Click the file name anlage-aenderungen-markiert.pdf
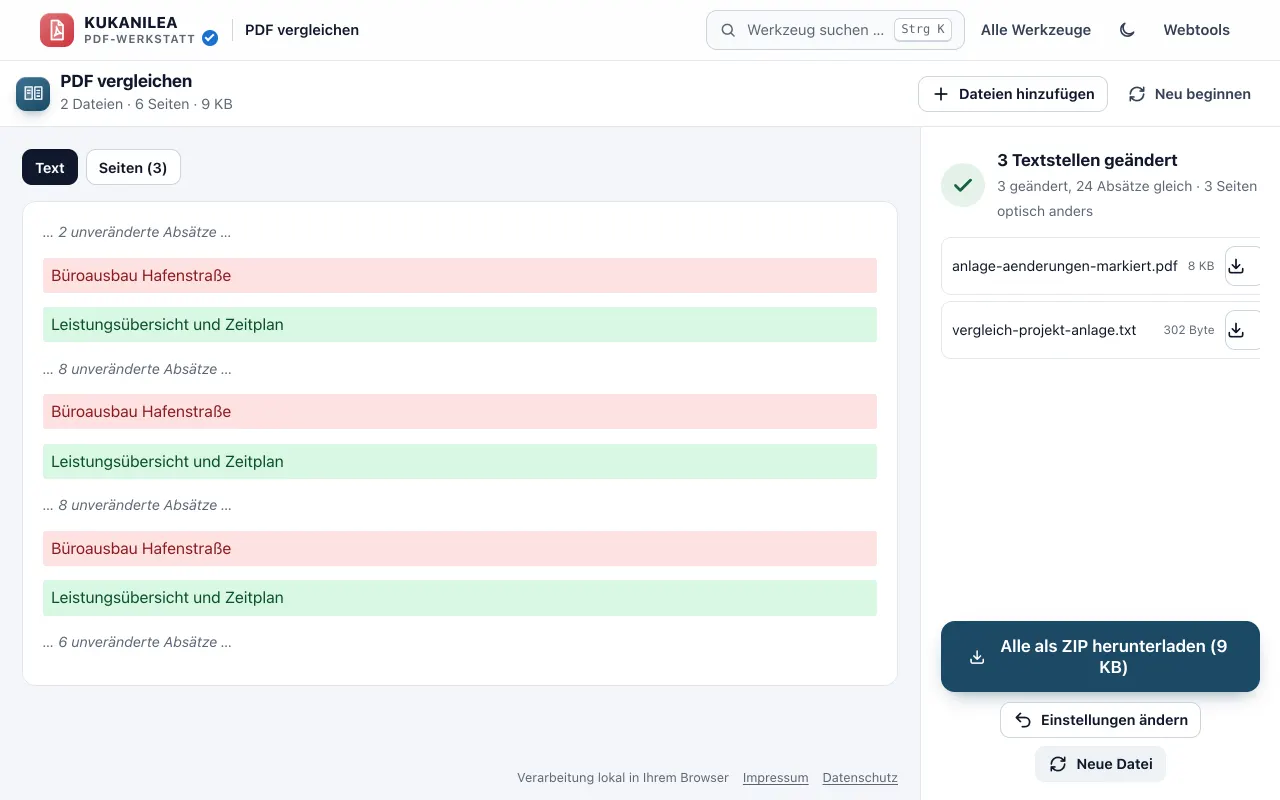Screen dimensions: 1280x800 click(1065, 266)
